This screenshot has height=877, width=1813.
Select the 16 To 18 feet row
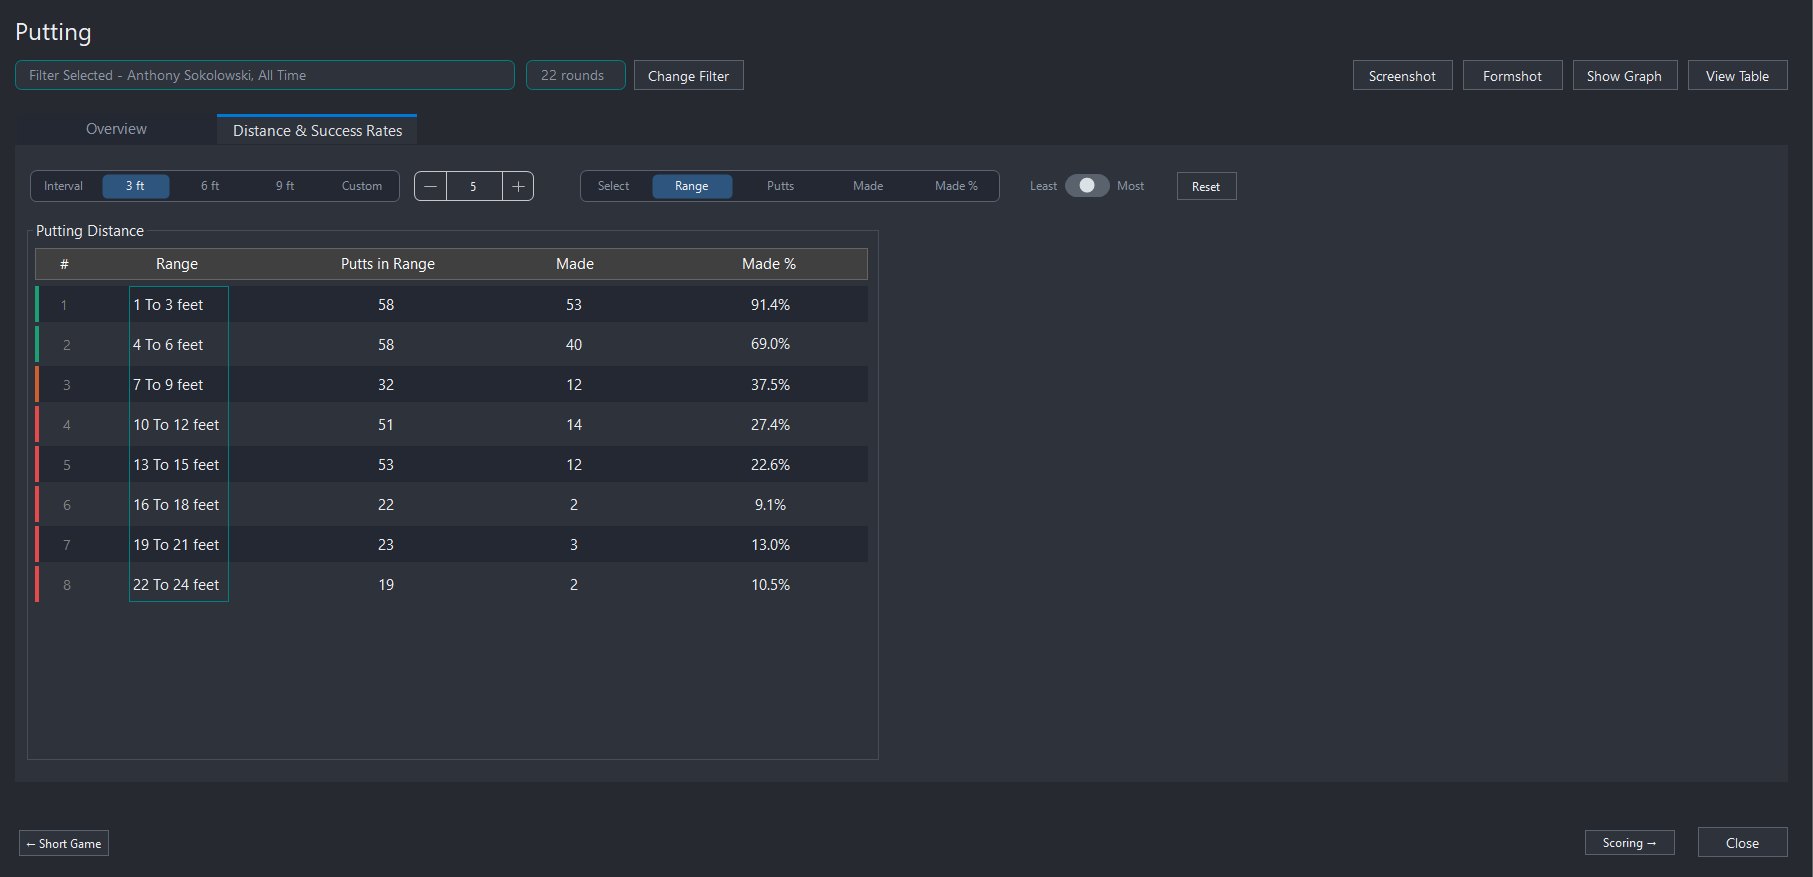[451, 504]
